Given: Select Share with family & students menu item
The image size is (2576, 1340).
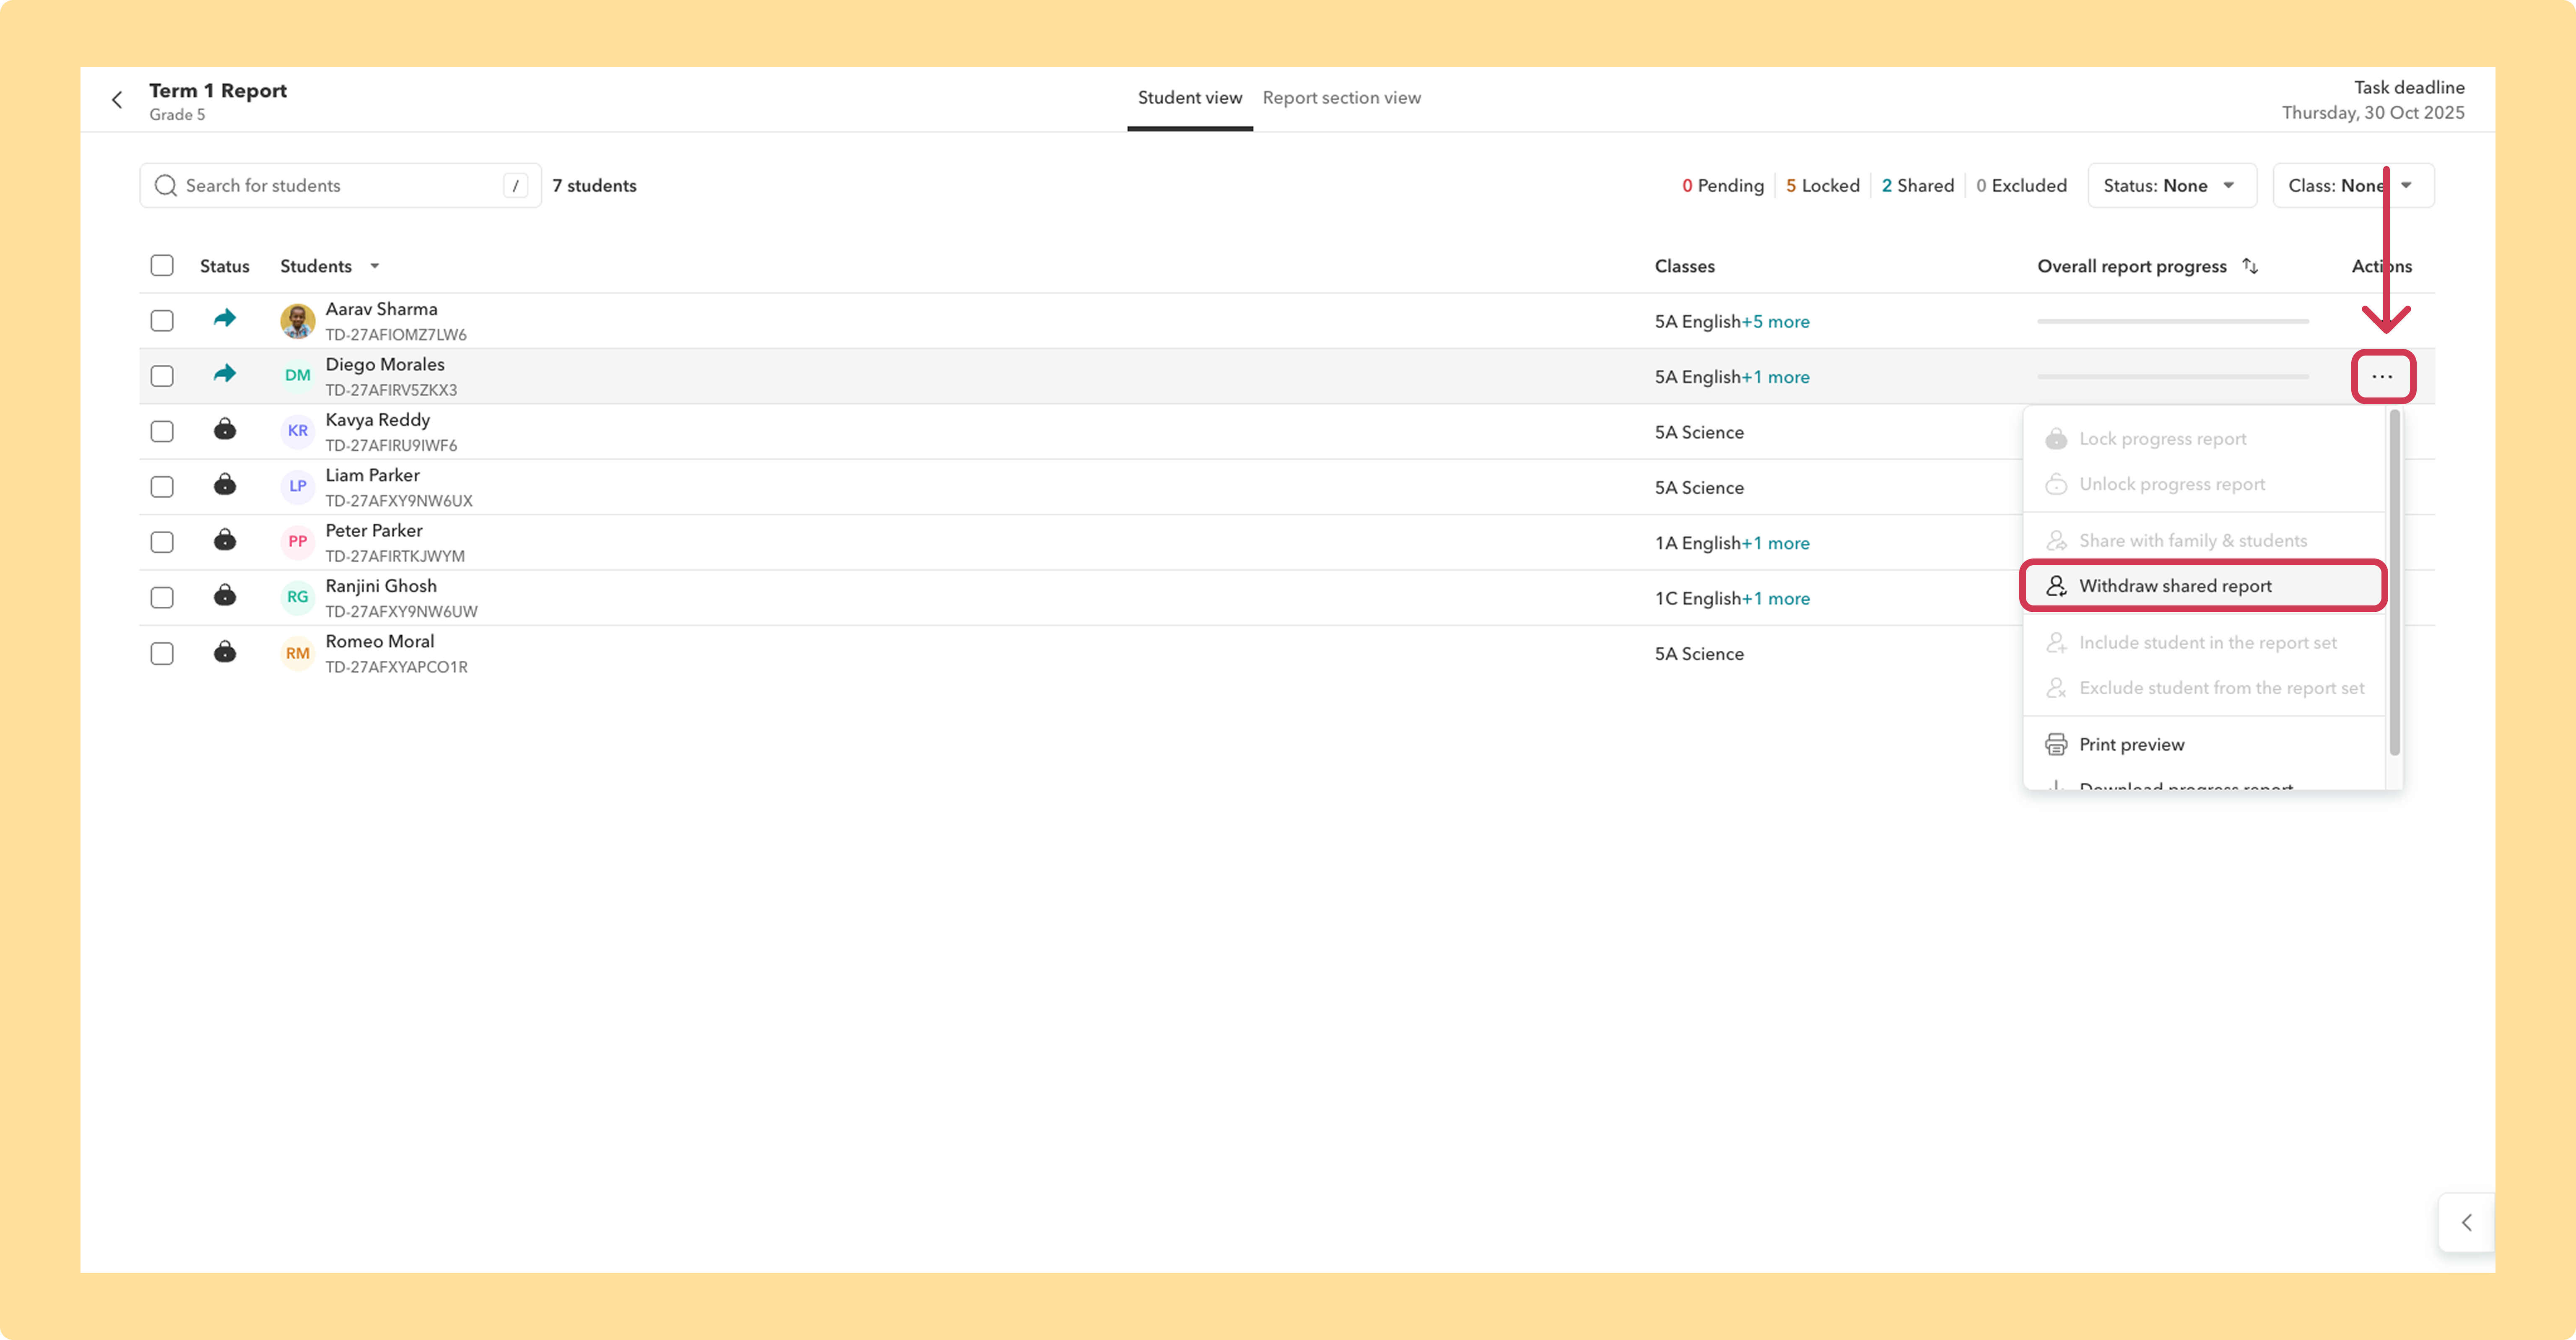Looking at the screenshot, I should (x=2204, y=541).
